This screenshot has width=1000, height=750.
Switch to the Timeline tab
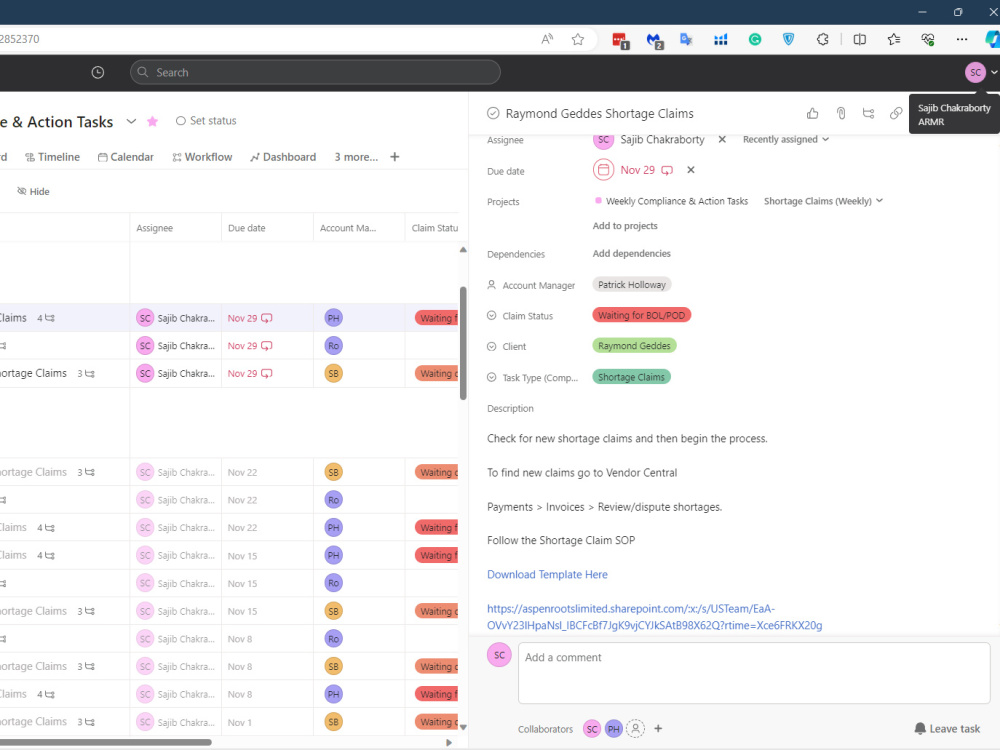tap(52, 157)
